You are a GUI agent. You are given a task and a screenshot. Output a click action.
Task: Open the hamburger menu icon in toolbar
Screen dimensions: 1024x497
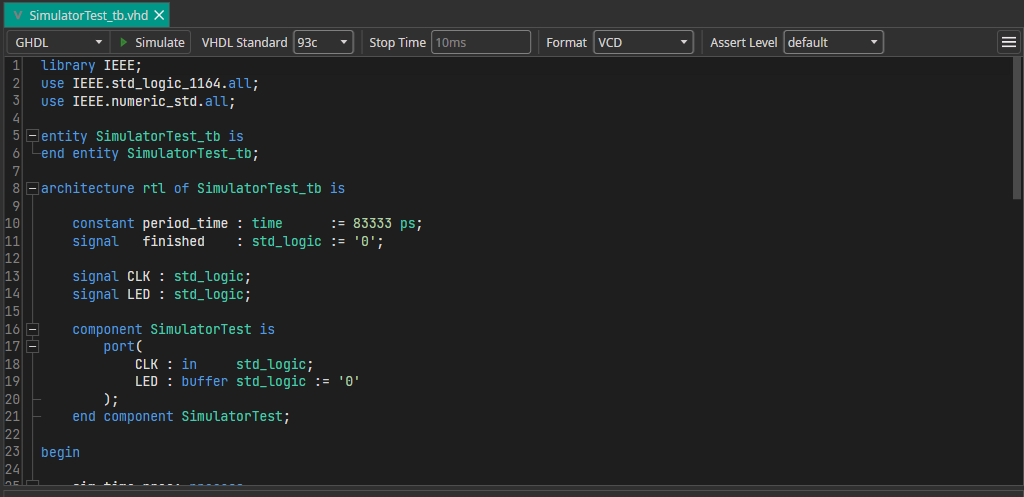[1008, 42]
